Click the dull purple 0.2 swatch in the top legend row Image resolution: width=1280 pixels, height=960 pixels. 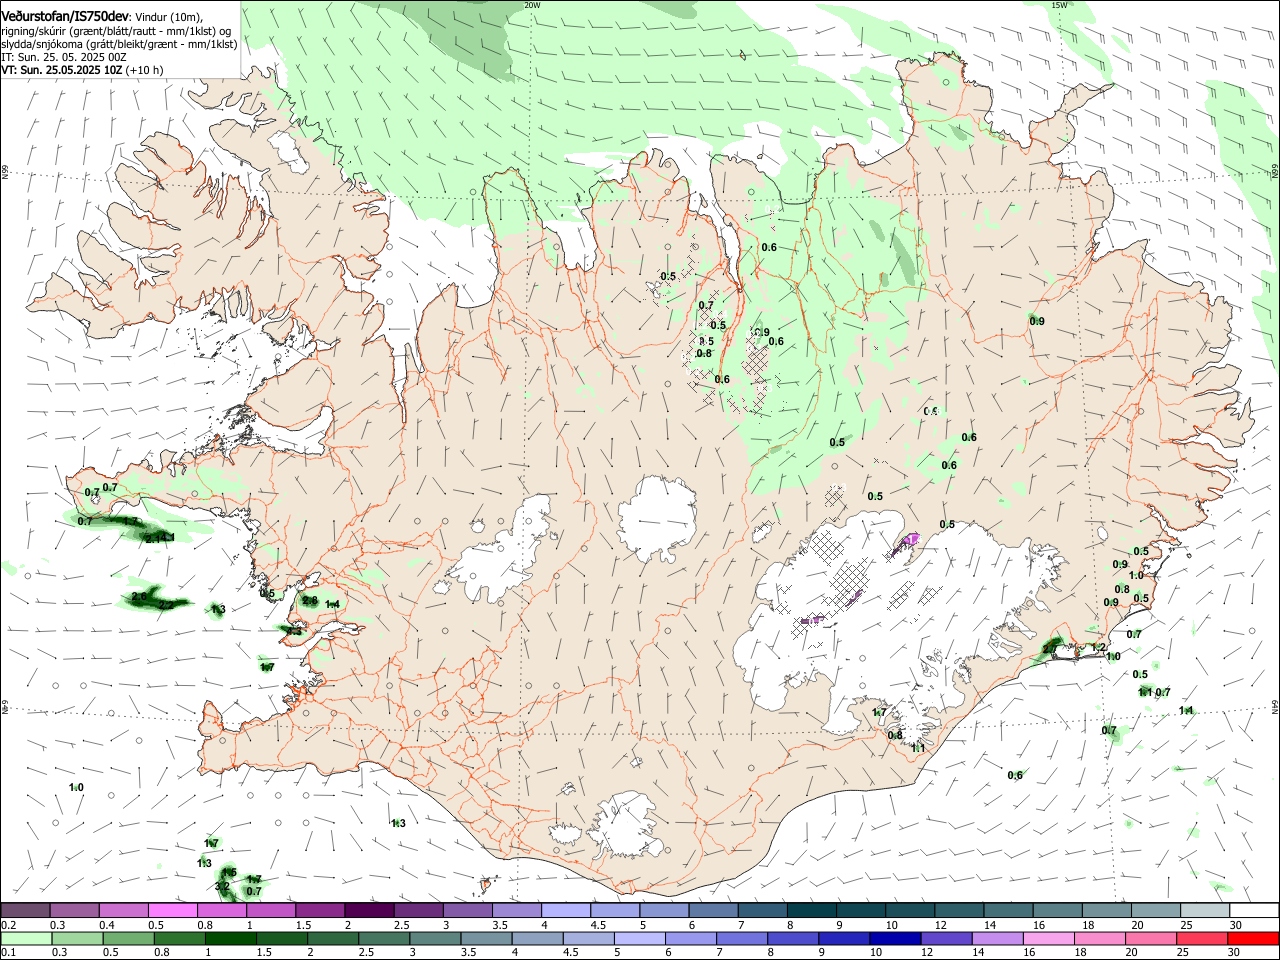pos(25,910)
